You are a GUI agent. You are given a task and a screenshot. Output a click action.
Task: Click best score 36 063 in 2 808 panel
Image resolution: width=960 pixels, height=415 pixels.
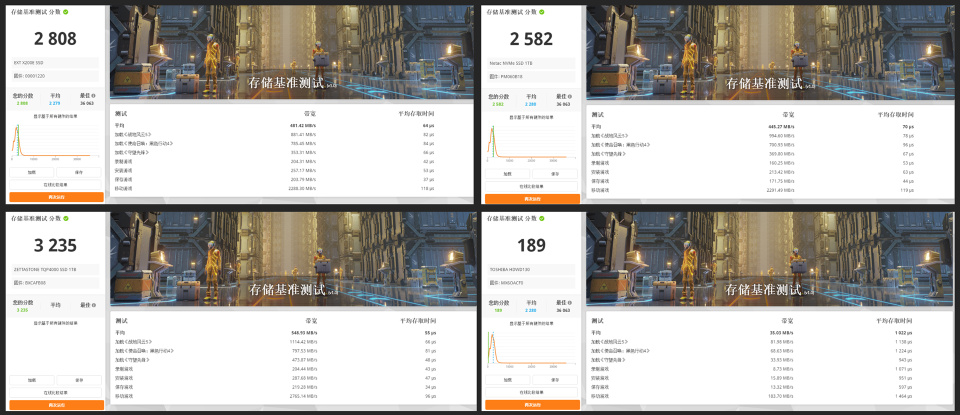tap(86, 103)
